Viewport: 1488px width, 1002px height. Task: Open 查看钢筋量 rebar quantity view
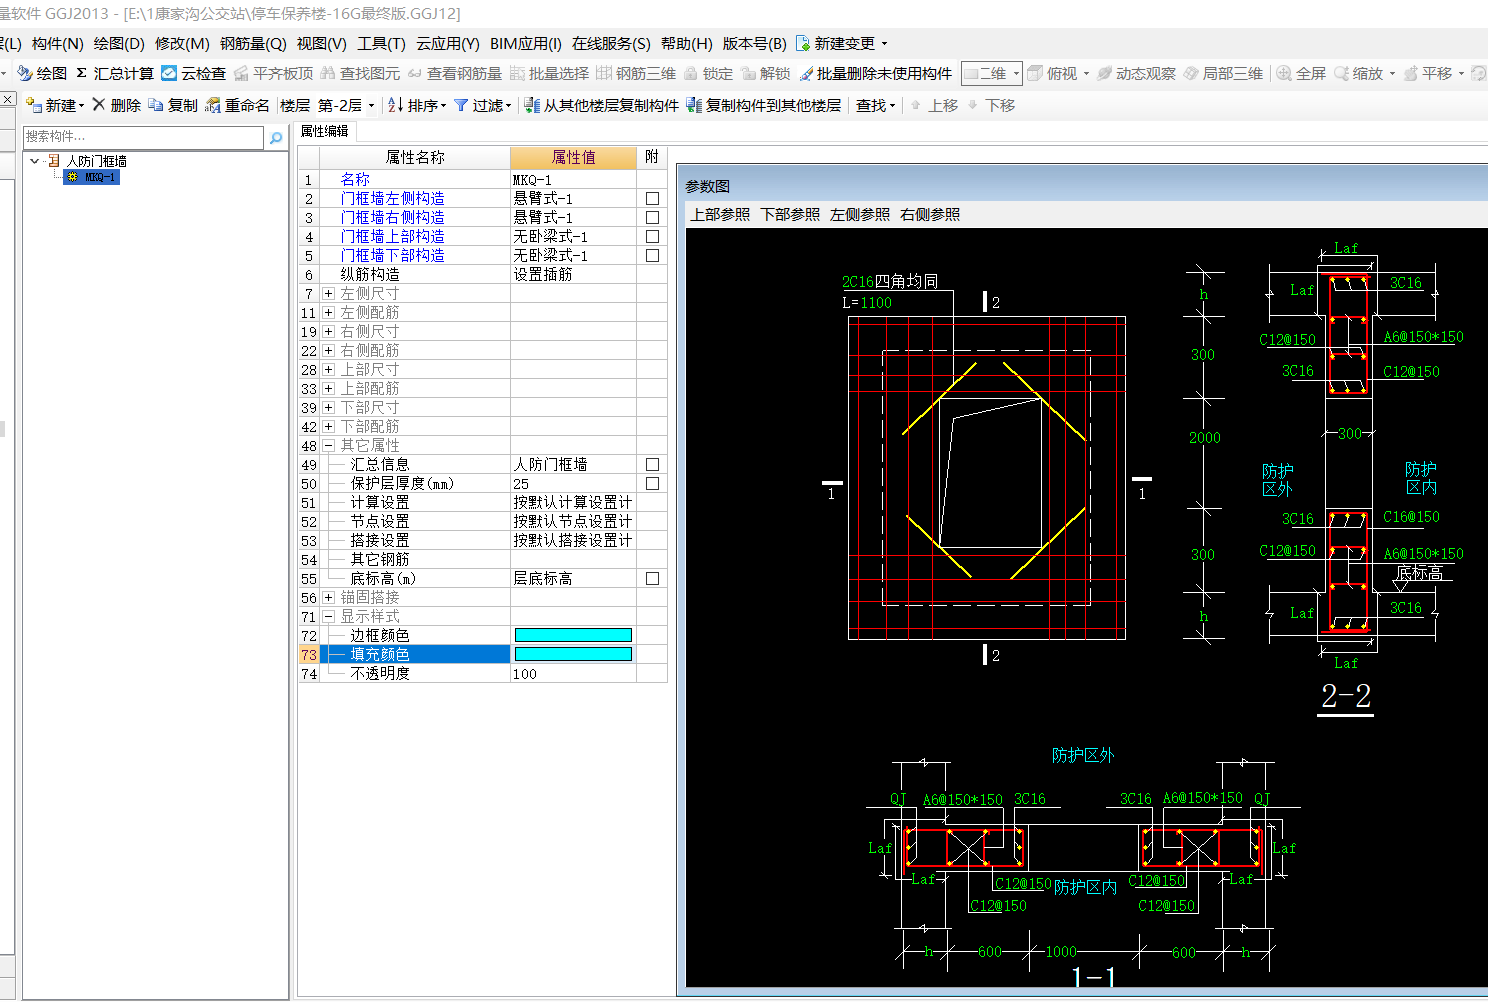[x=454, y=73]
